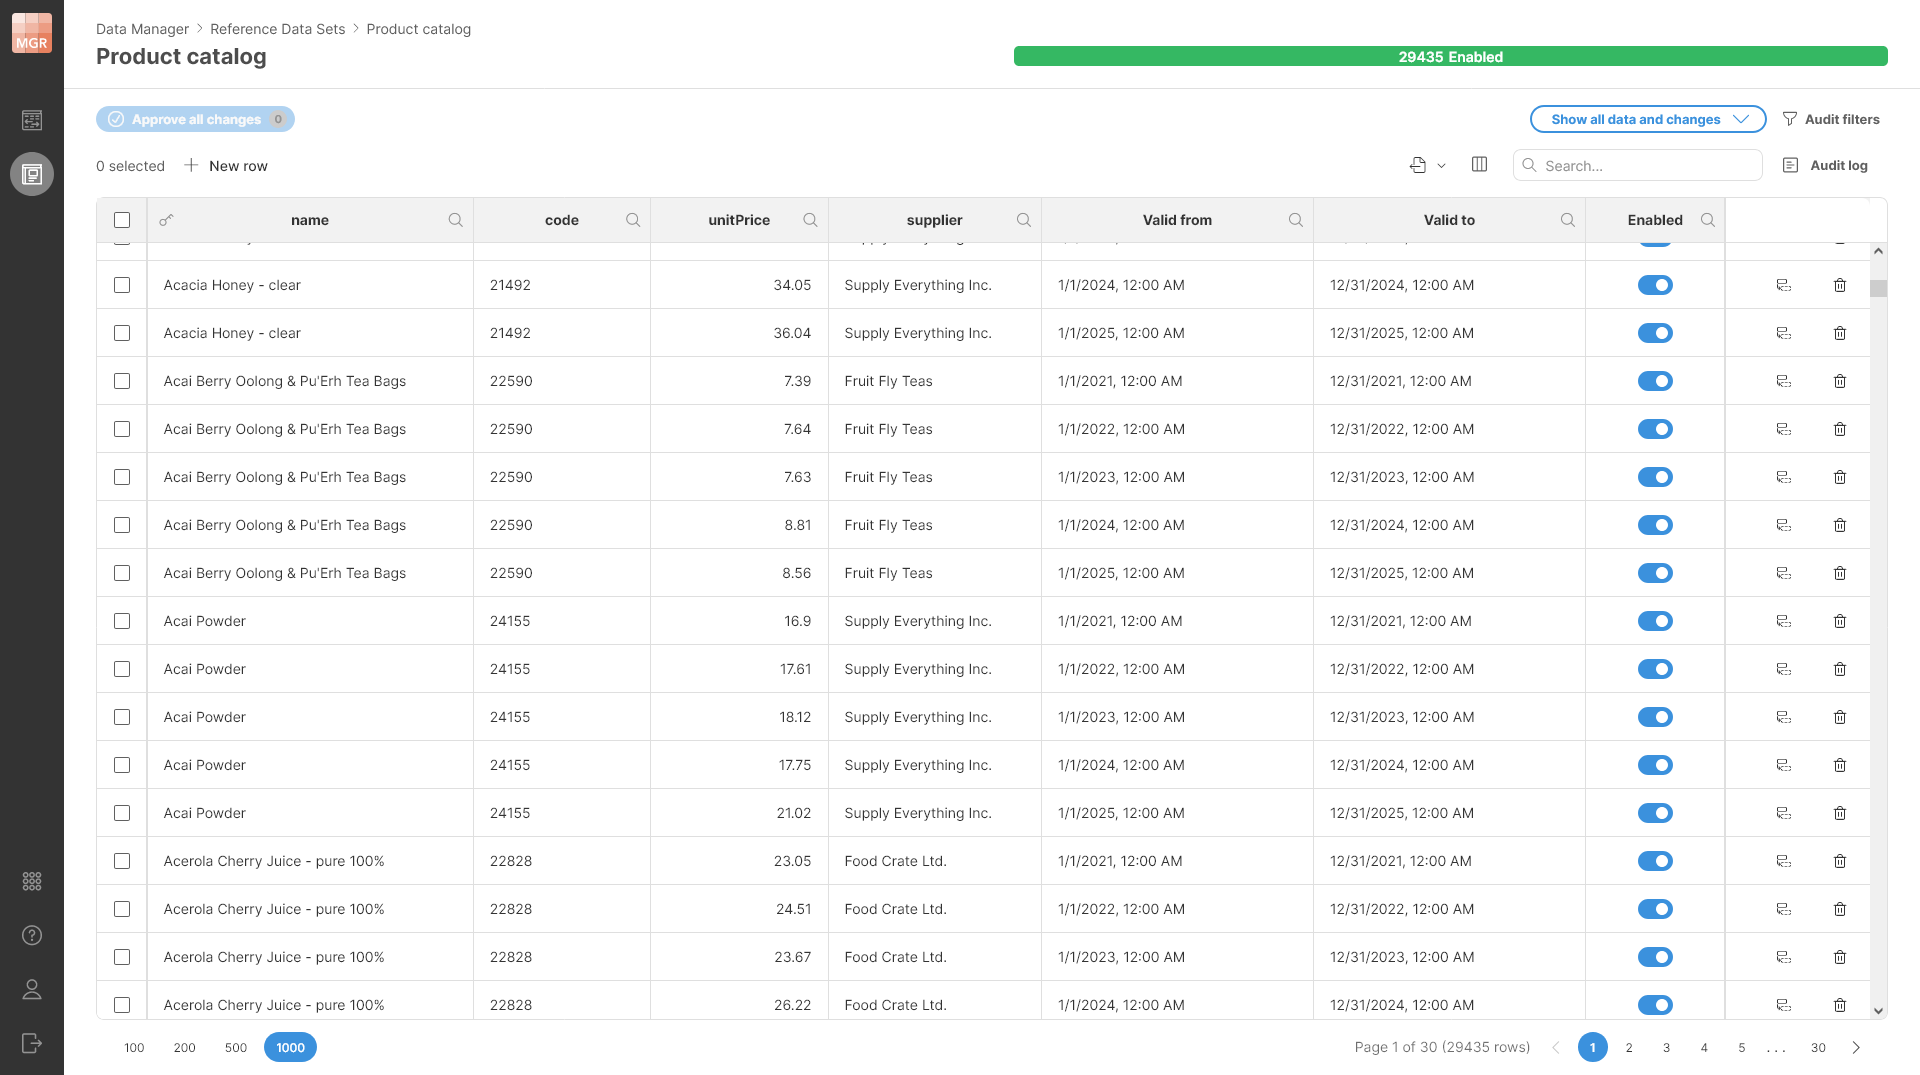The image size is (1920, 1075).
Task: Open the Show all data and changes dropdown
Action: (1647, 119)
